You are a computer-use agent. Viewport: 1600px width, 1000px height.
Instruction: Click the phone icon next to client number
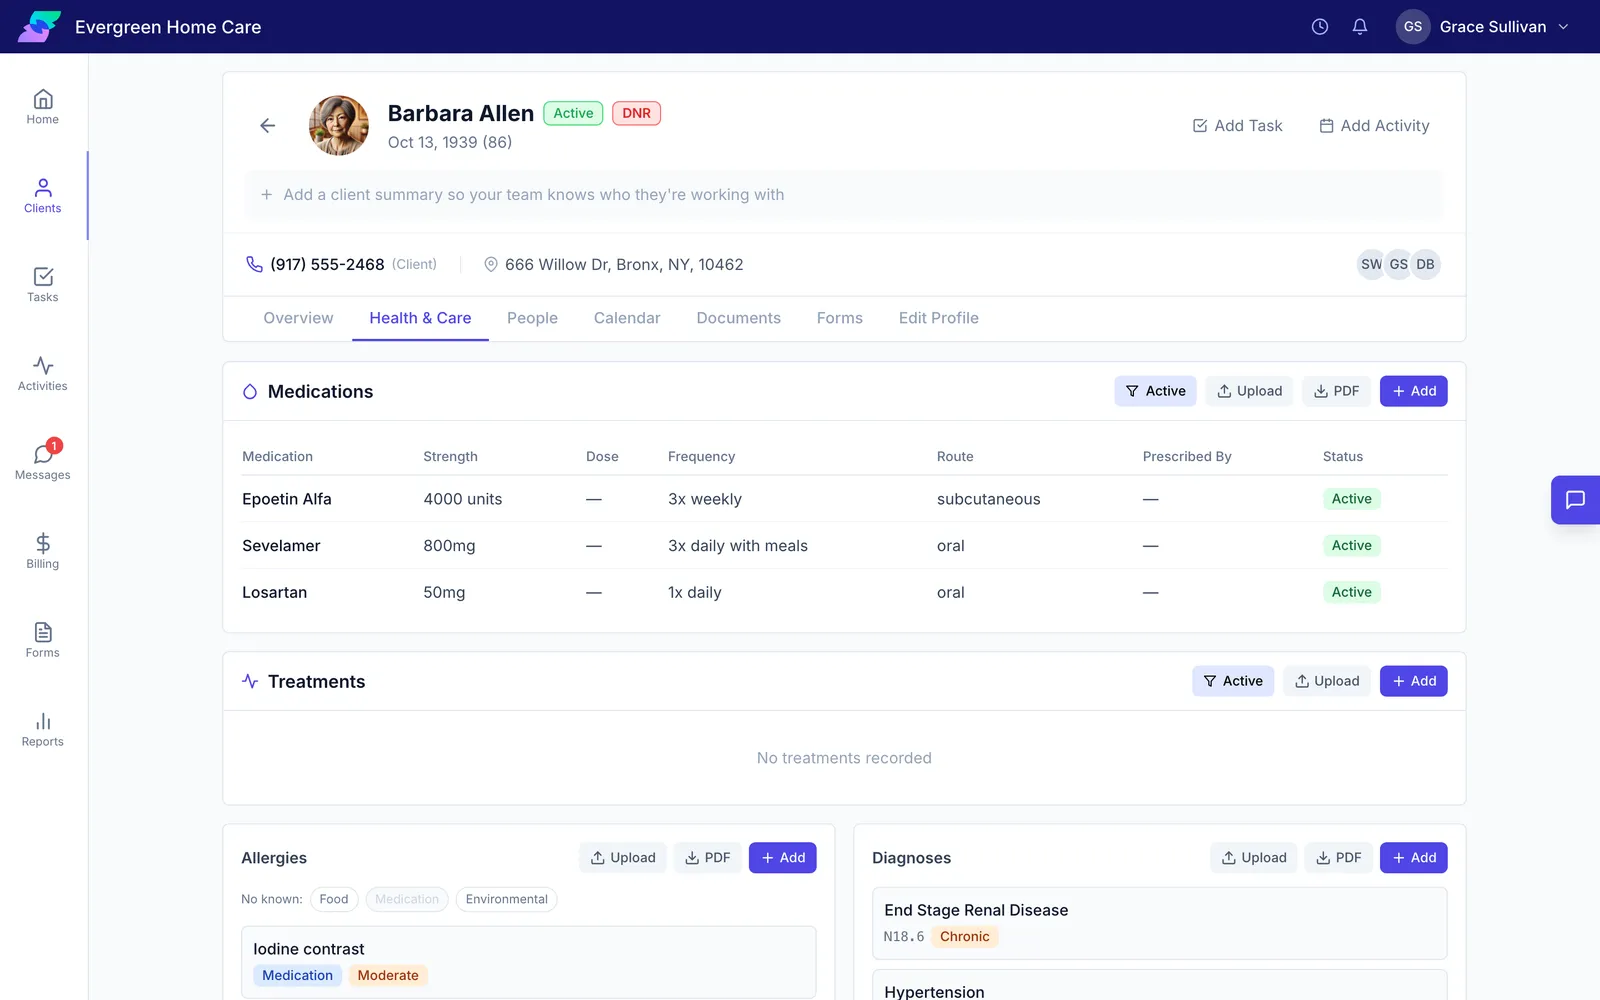click(x=254, y=264)
